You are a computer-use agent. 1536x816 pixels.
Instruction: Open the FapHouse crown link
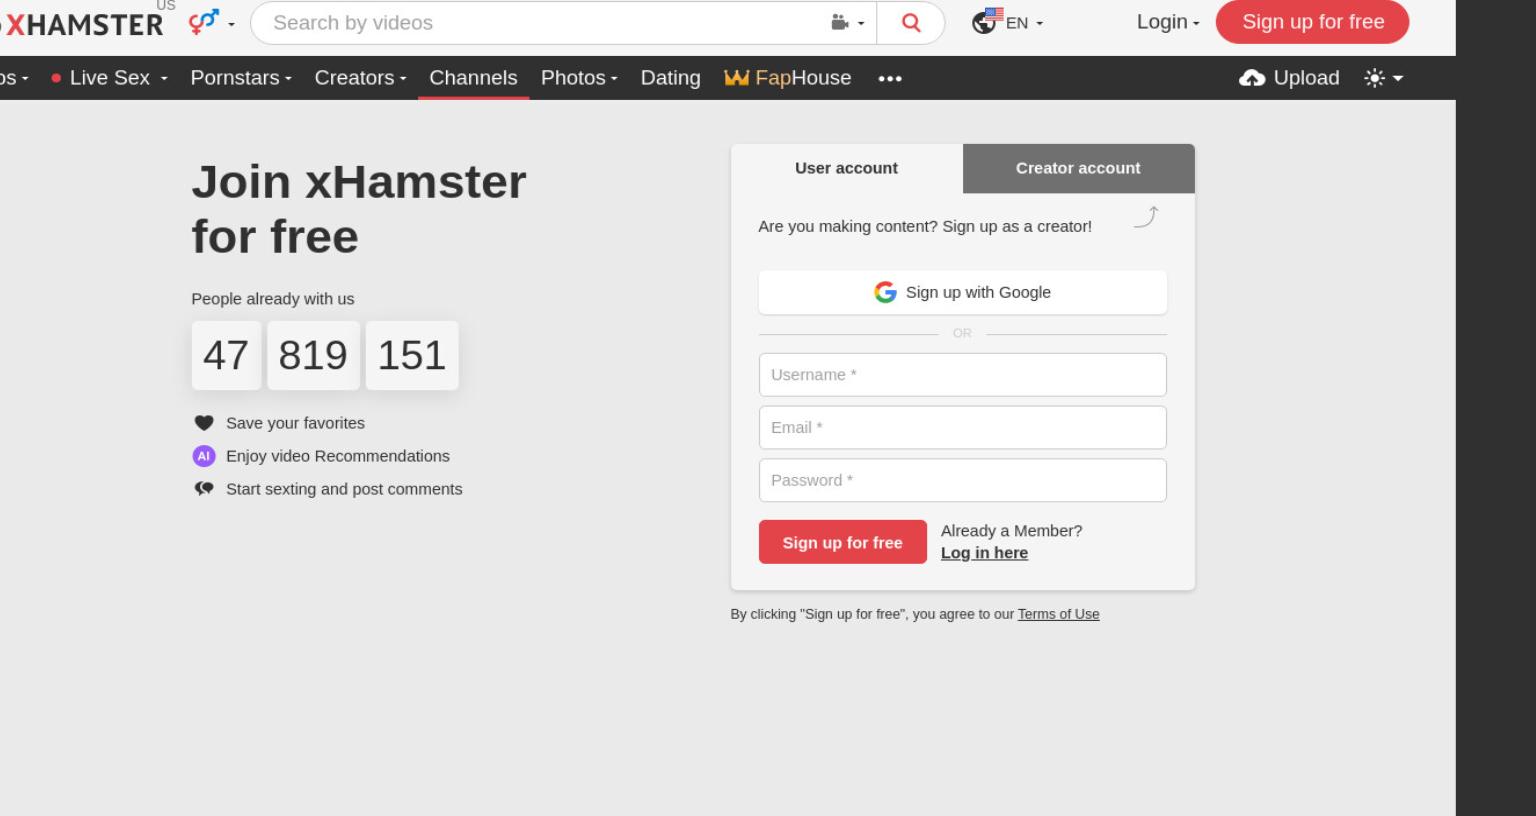pos(788,78)
